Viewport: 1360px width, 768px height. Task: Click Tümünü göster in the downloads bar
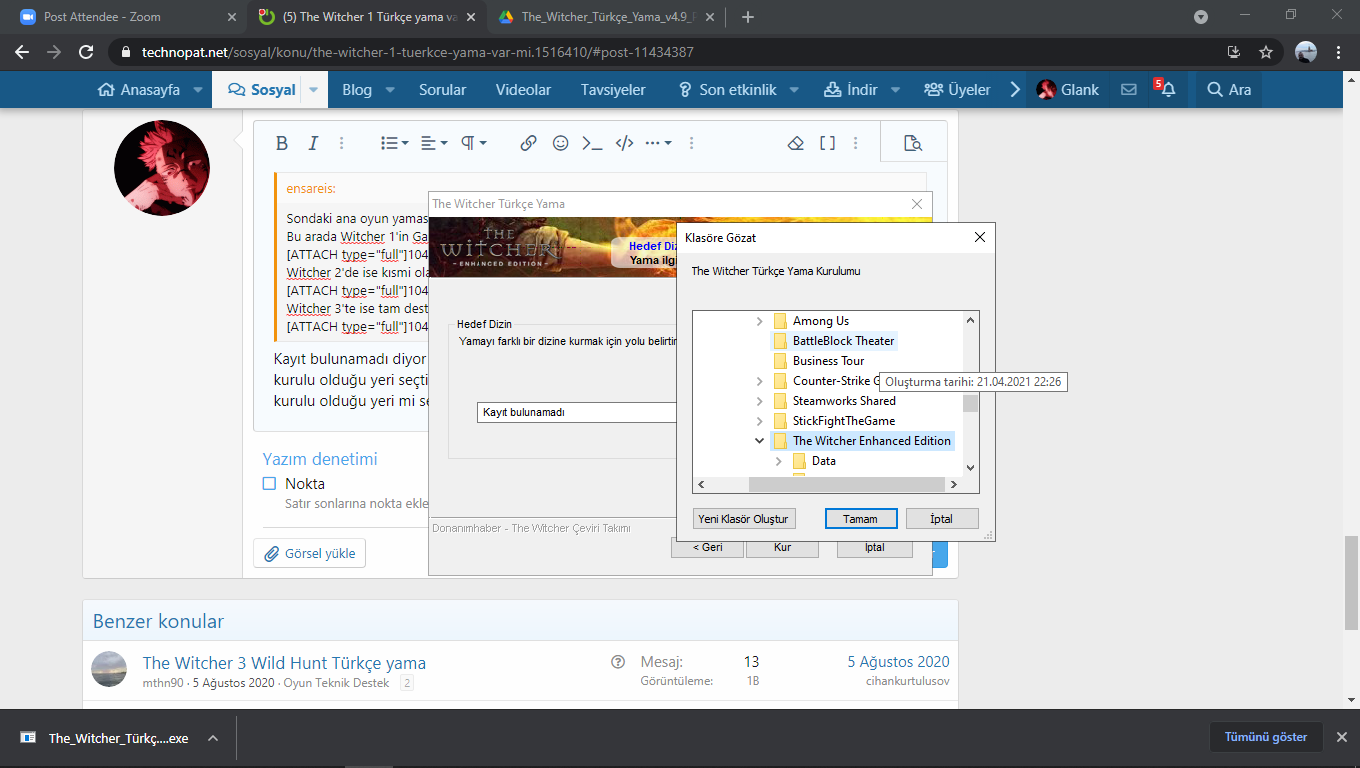point(1266,737)
